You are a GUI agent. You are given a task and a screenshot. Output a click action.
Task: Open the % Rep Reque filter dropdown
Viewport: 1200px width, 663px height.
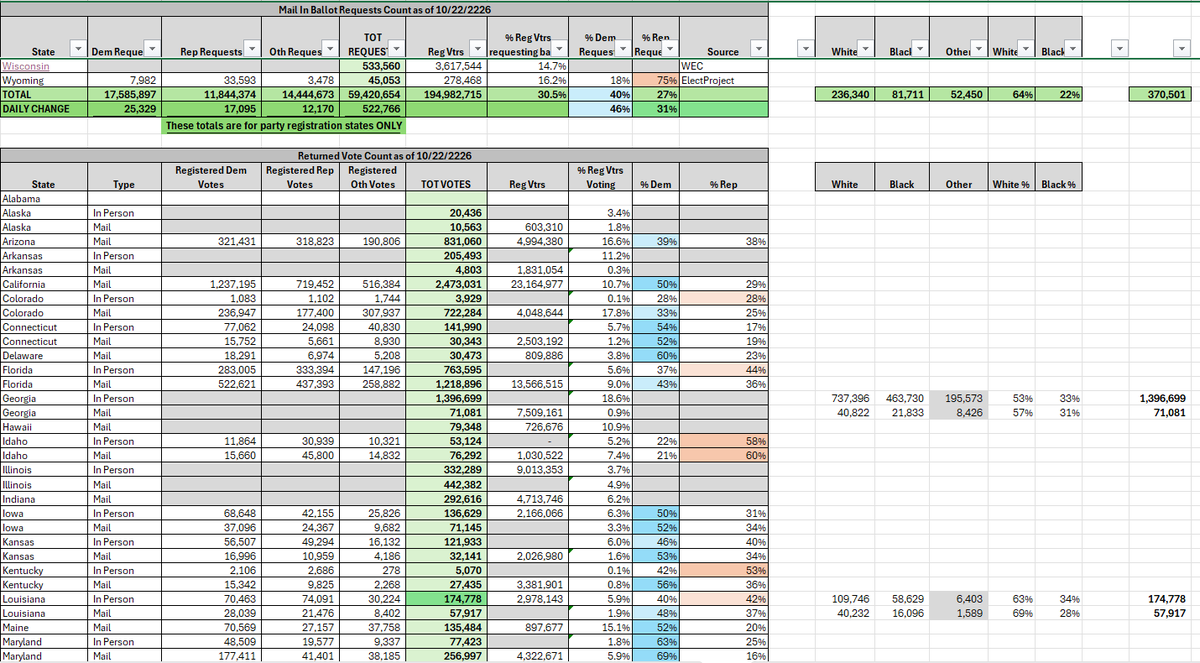click(x=671, y=51)
